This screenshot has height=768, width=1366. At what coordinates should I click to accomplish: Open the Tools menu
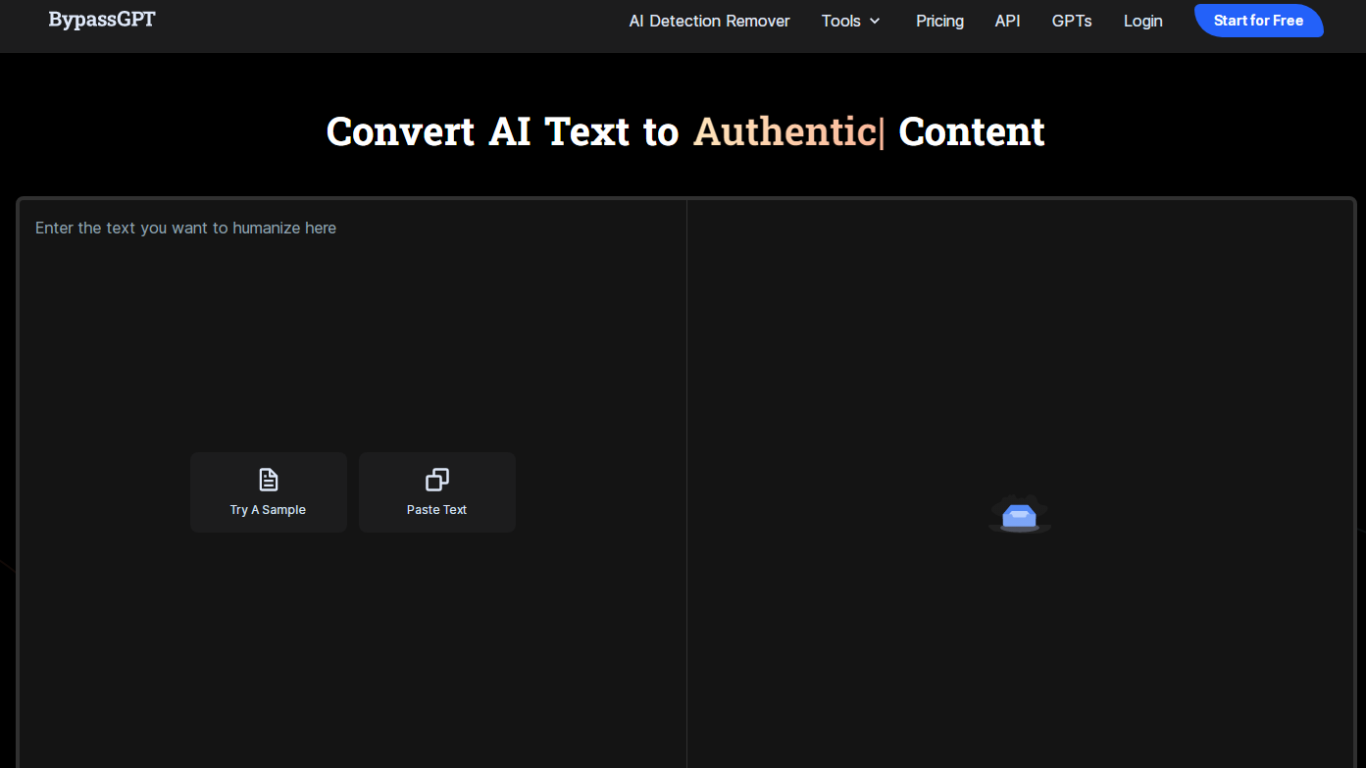(841, 21)
